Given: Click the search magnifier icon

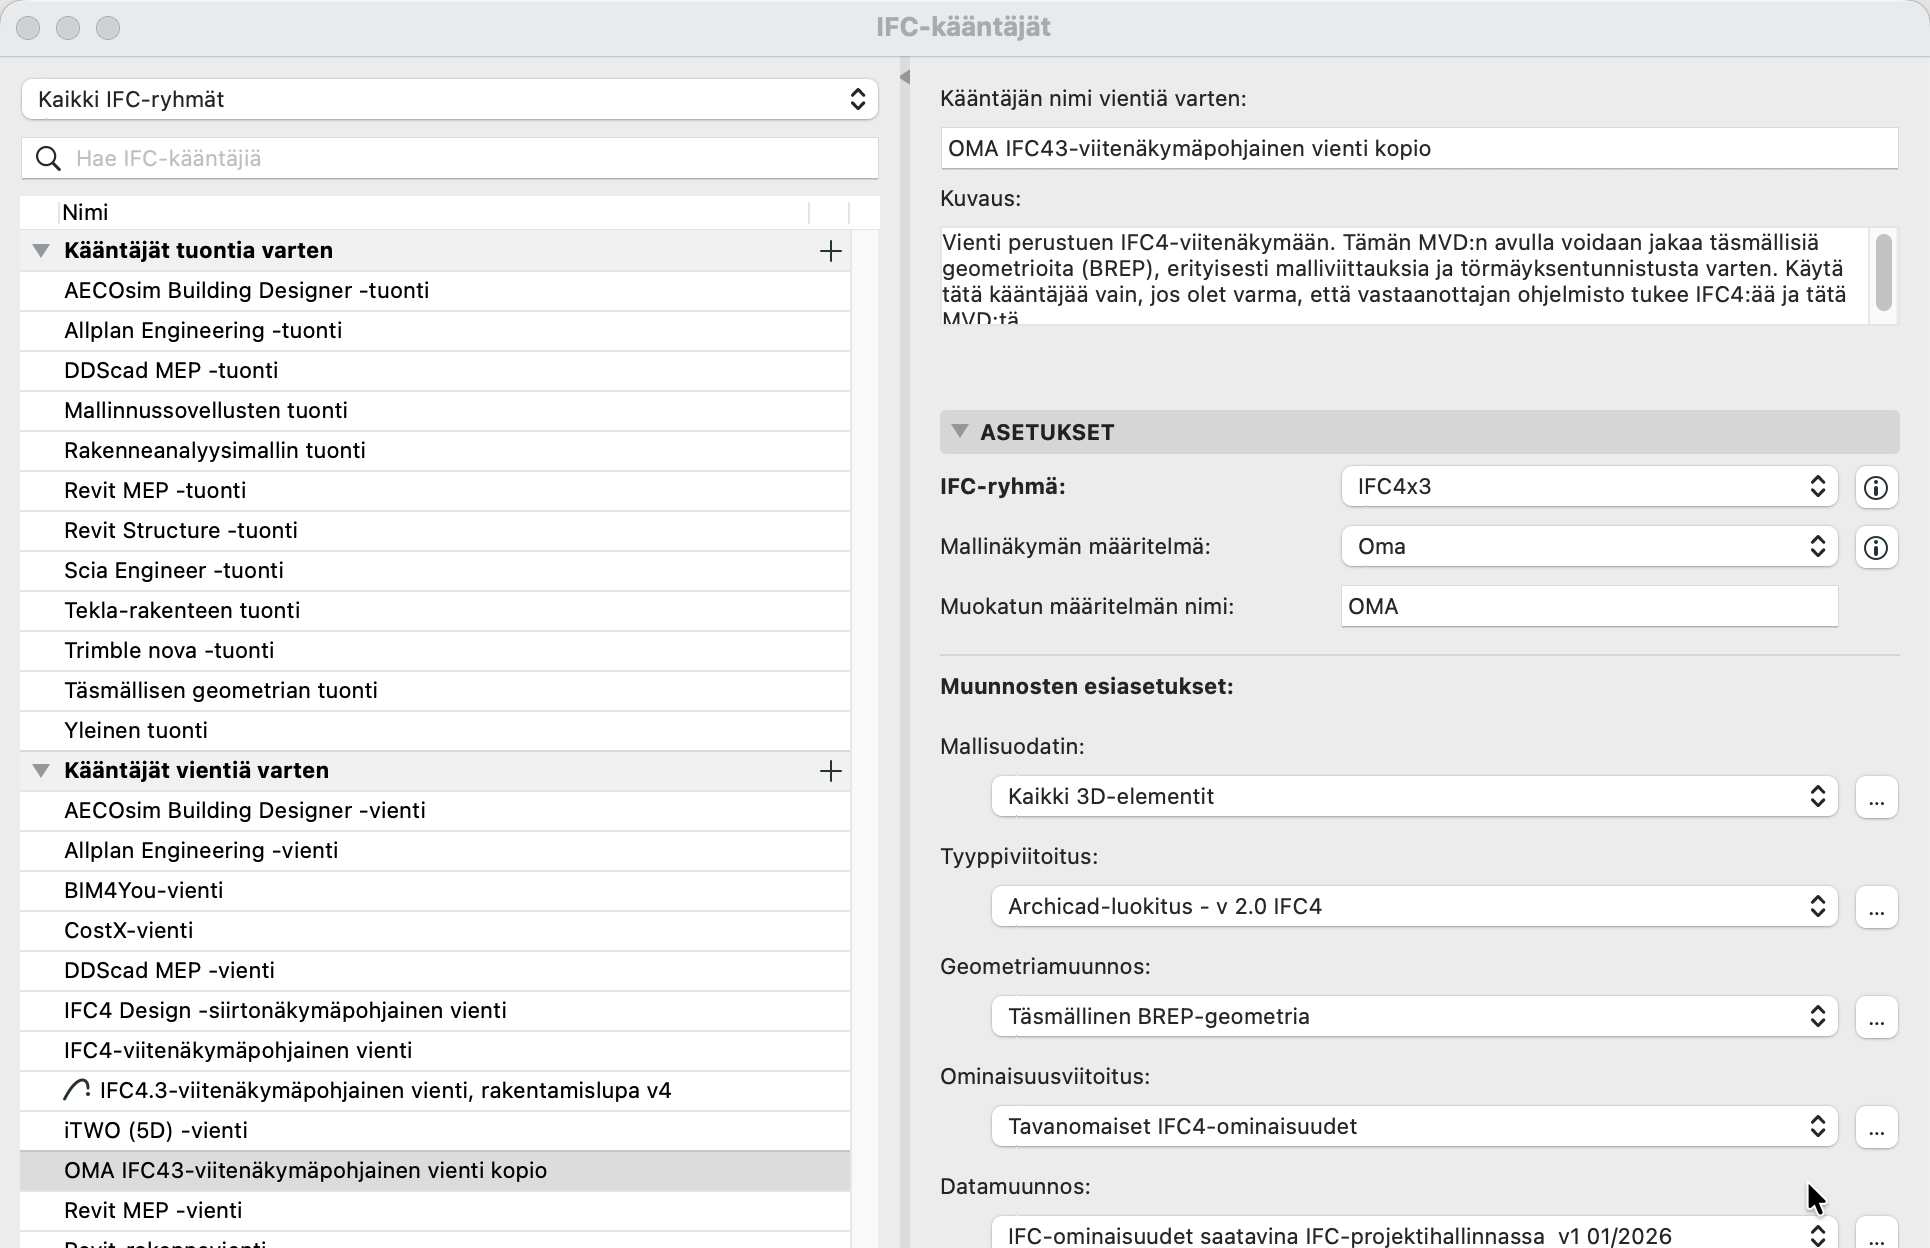Looking at the screenshot, I should (x=48, y=158).
